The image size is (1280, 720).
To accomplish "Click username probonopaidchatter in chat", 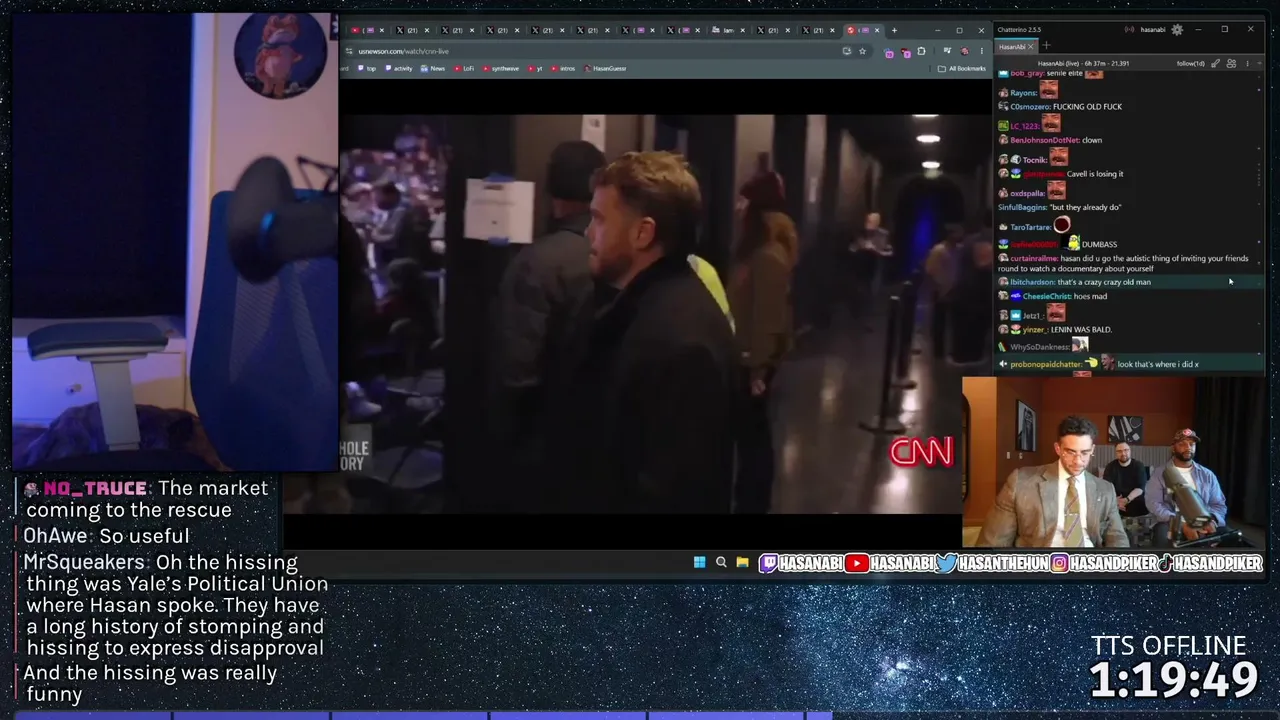I will point(1047,364).
